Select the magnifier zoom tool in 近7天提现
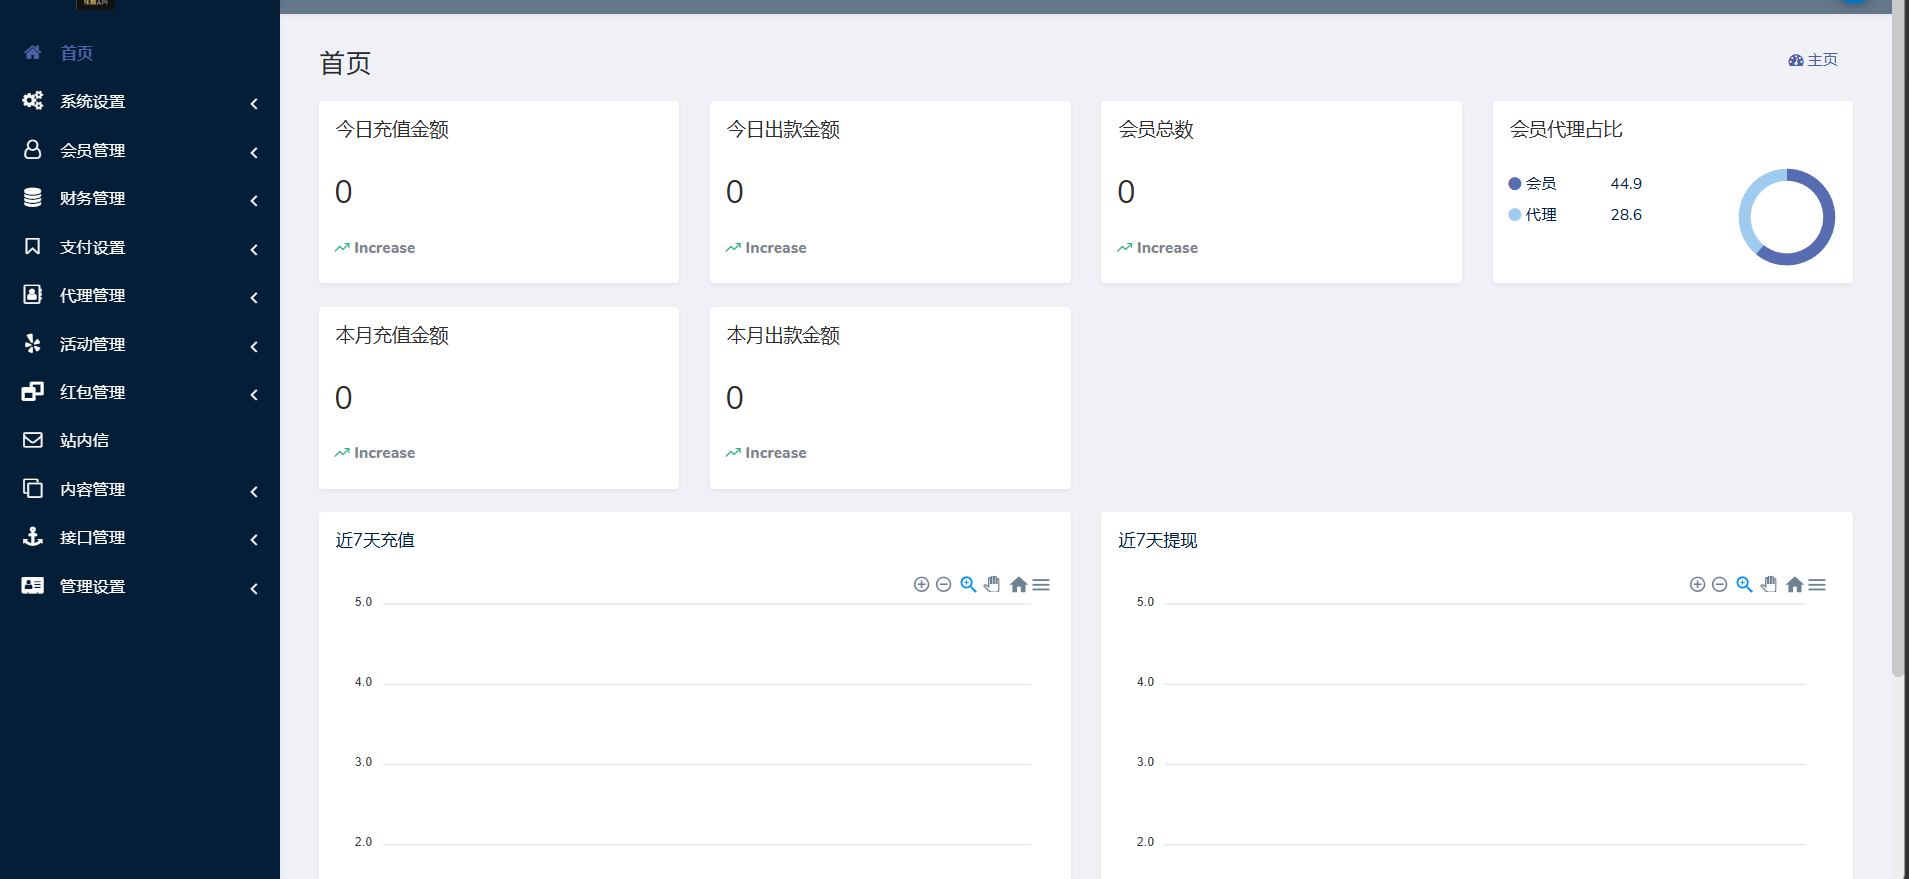Viewport: 1909px width, 879px height. 1744,585
